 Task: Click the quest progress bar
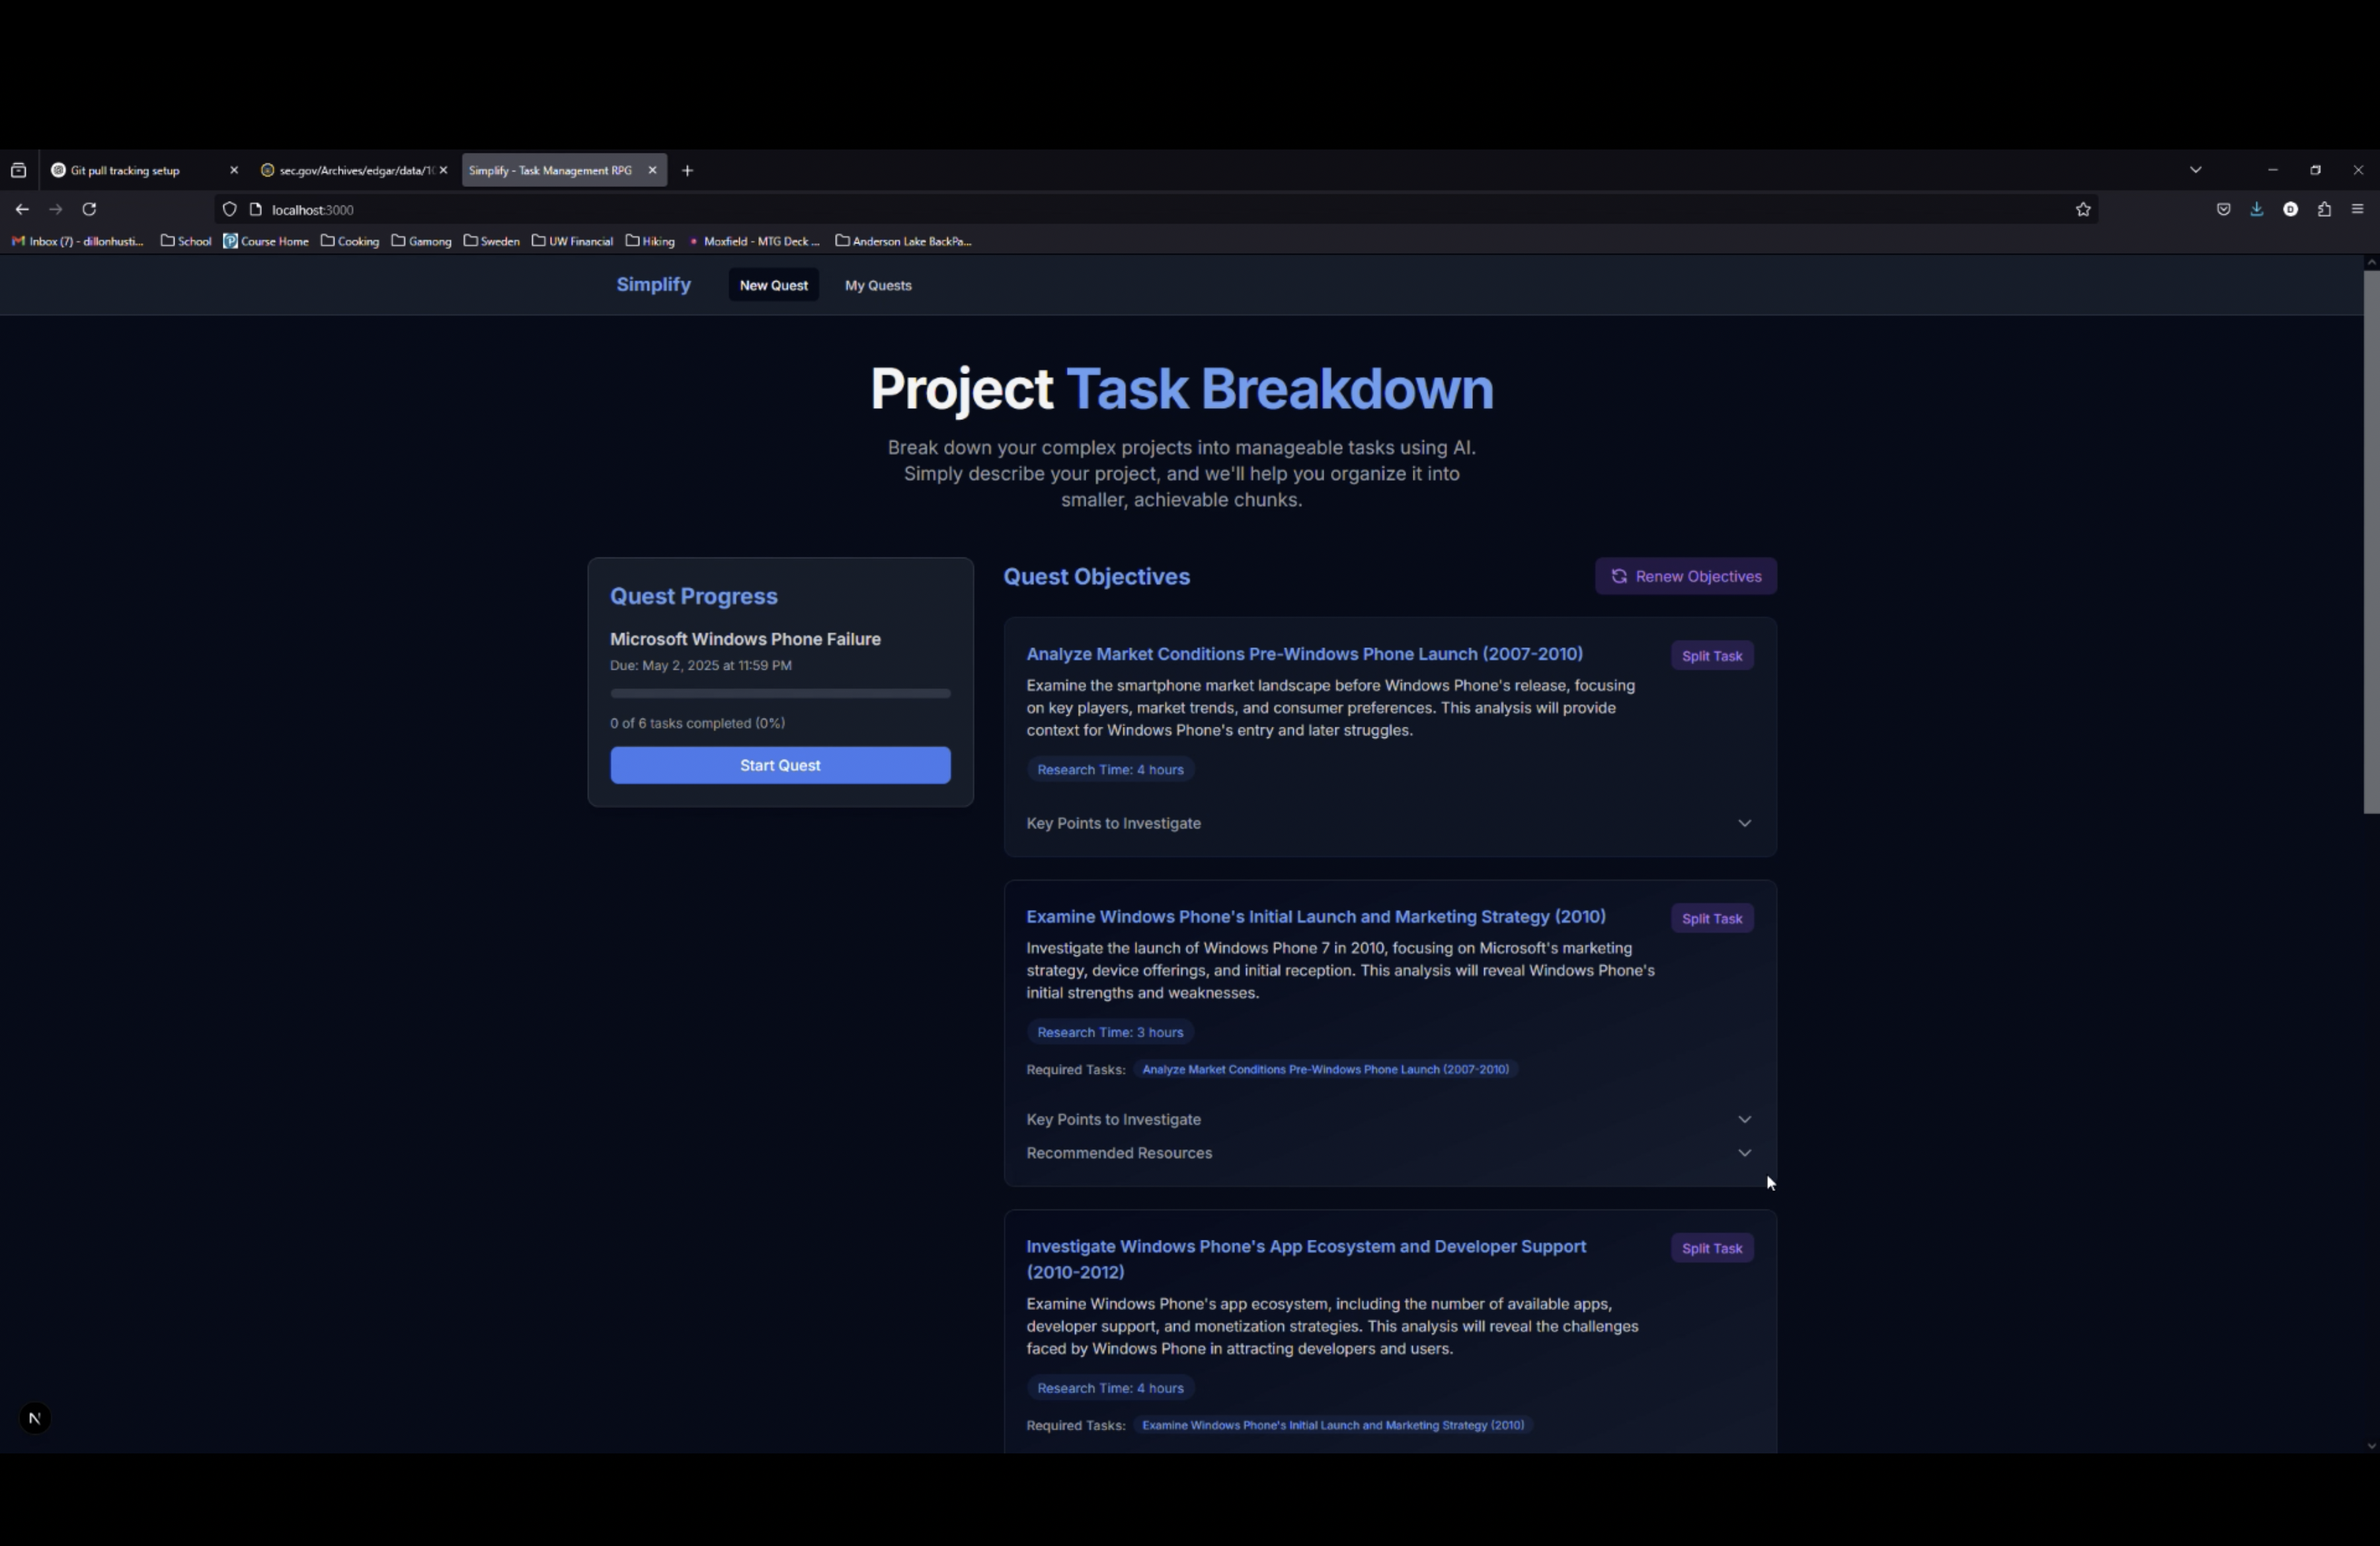click(x=780, y=693)
